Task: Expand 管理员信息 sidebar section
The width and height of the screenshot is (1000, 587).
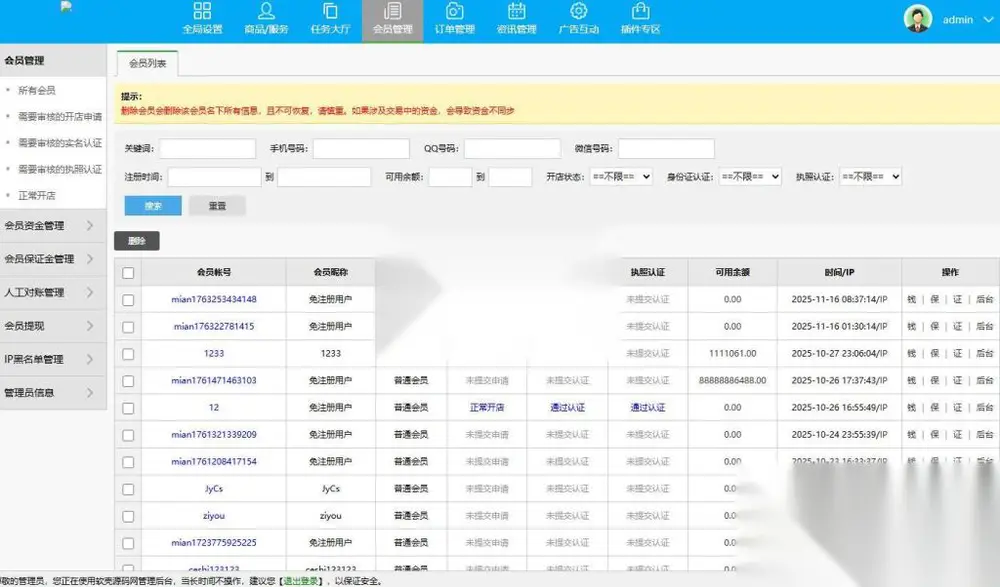Action: pyautogui.click(x=53, y=392)
